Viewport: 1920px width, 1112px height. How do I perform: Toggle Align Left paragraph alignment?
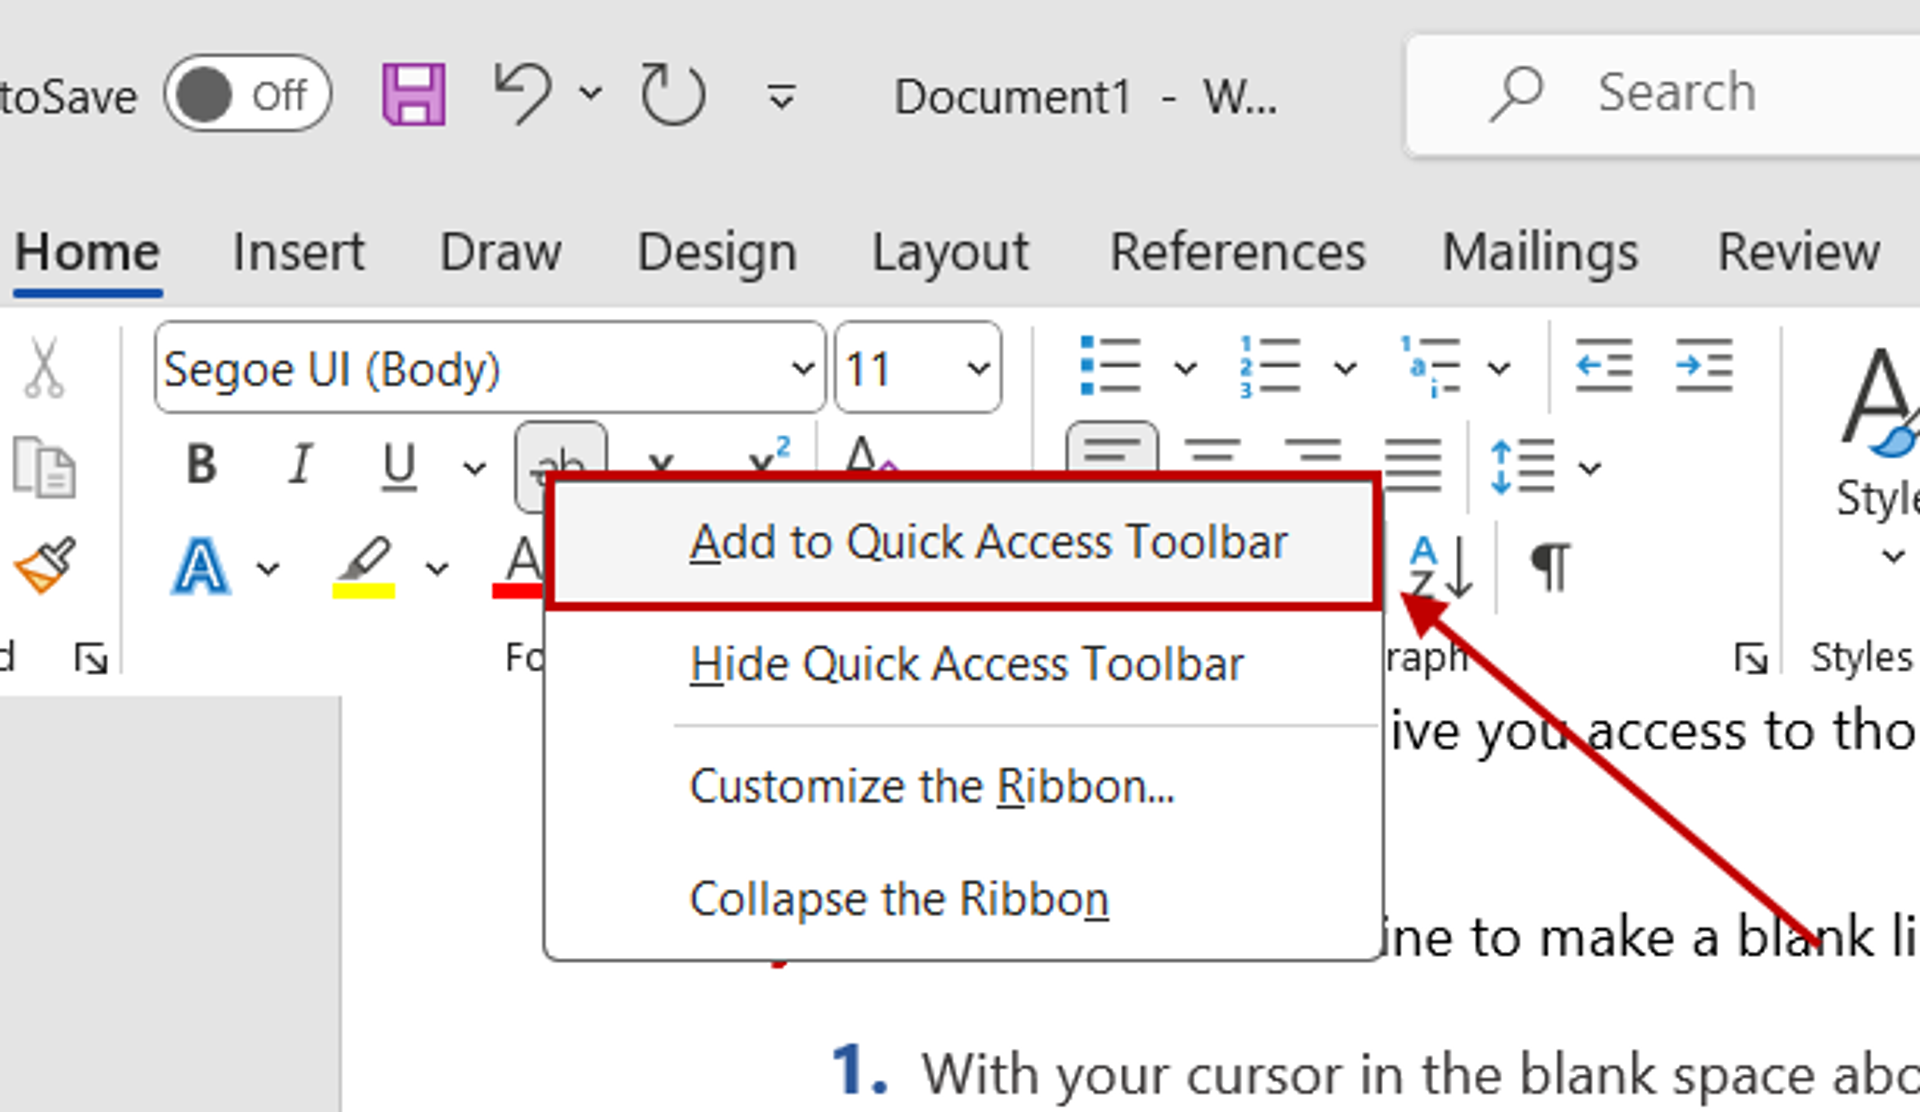[1112, 448]
